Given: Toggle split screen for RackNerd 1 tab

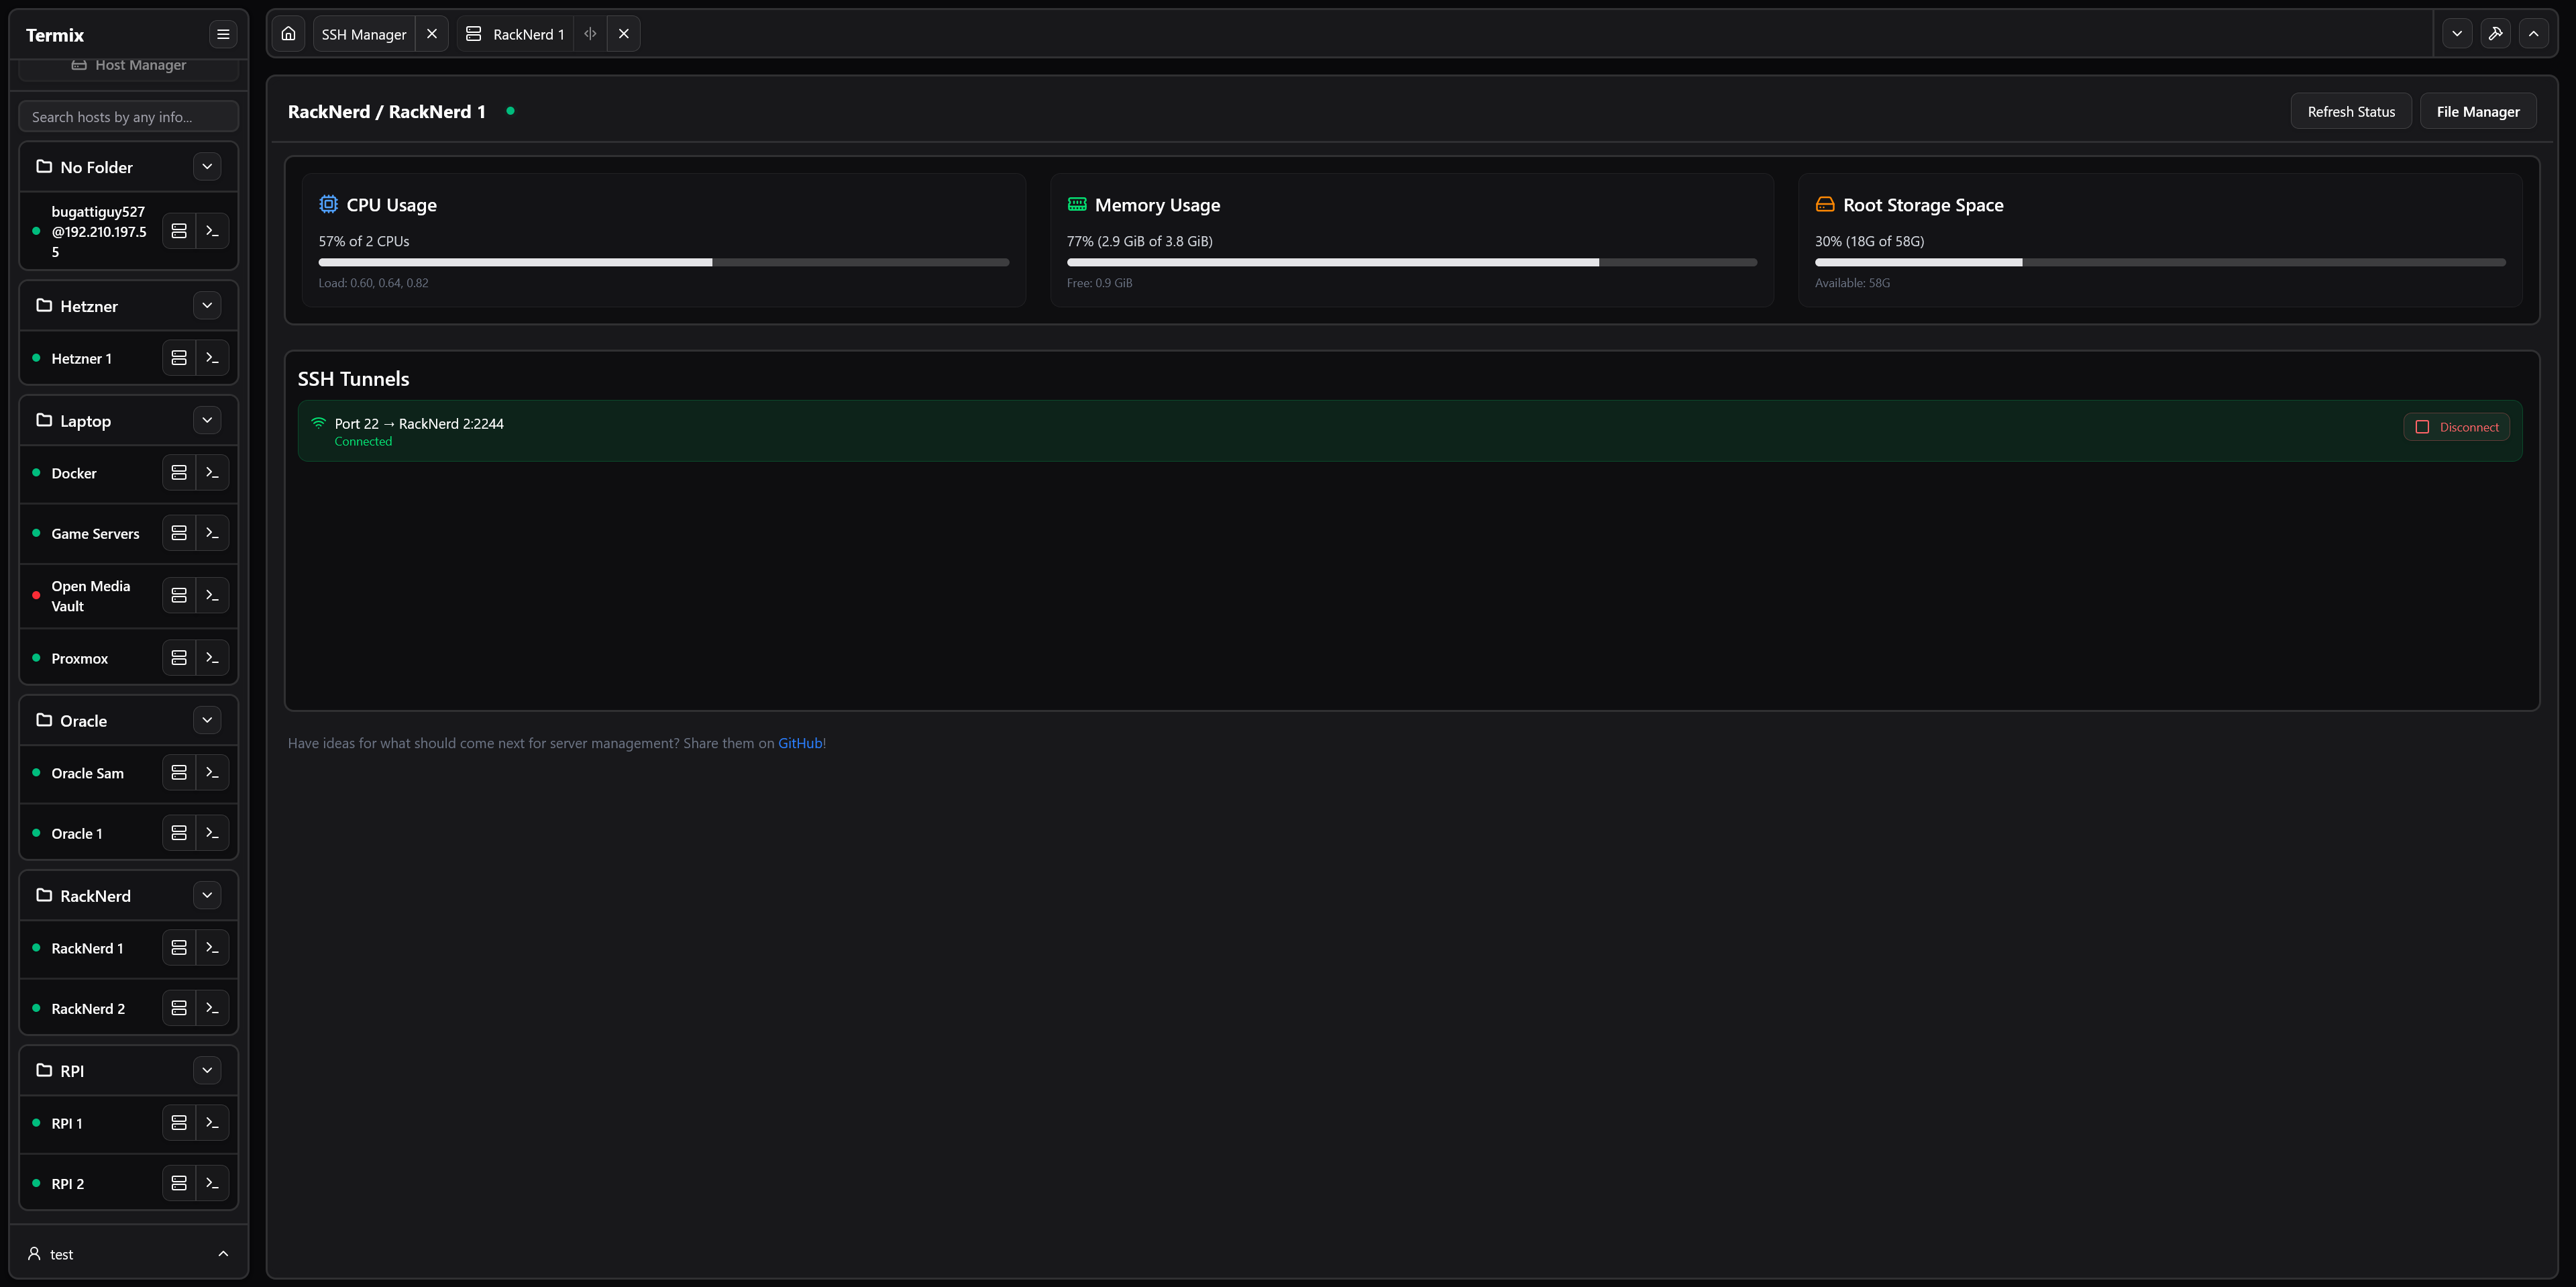Looking at the screenshot, I should pos(590,34).
